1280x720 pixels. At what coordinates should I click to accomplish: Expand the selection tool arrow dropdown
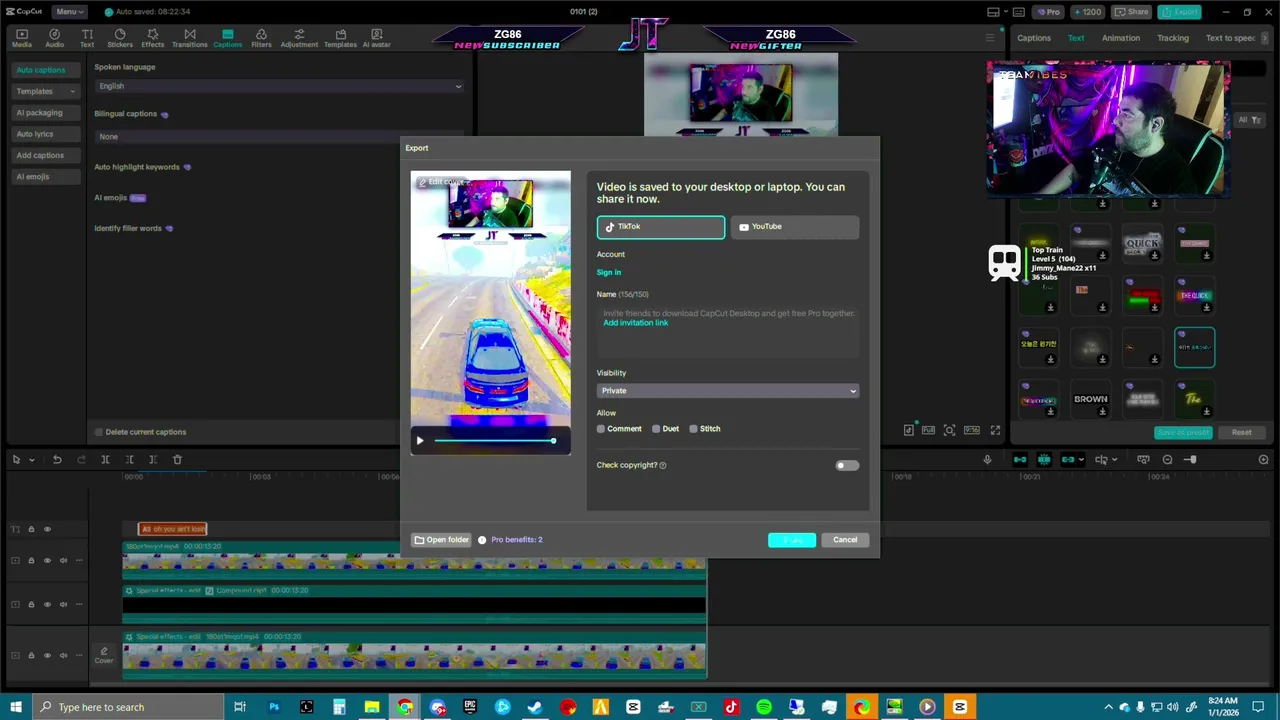[32, 460]
